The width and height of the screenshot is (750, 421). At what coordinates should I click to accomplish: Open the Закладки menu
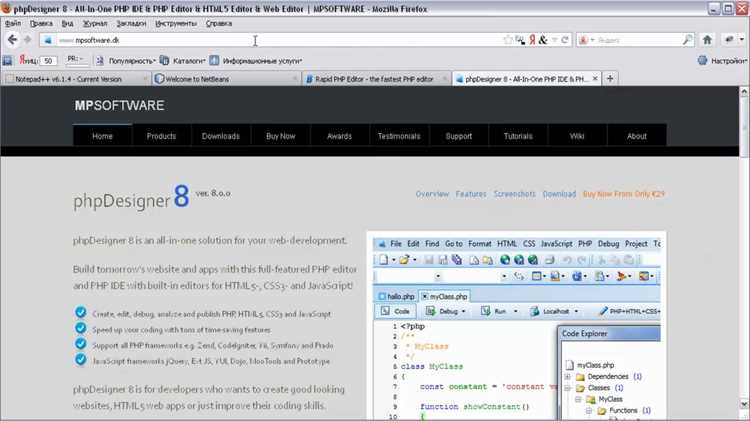pyautogui.click(x=131, y=23)
